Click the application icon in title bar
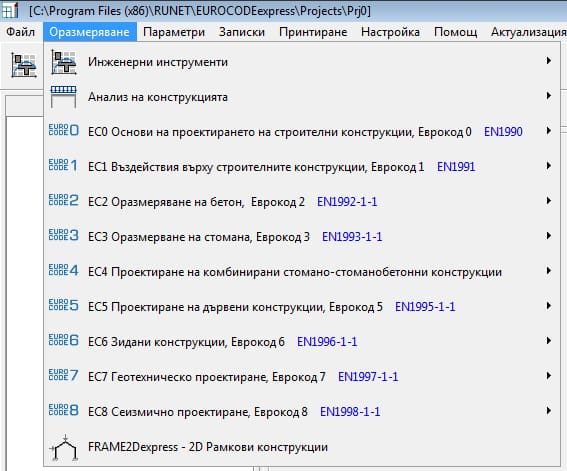 pos(10,10)
